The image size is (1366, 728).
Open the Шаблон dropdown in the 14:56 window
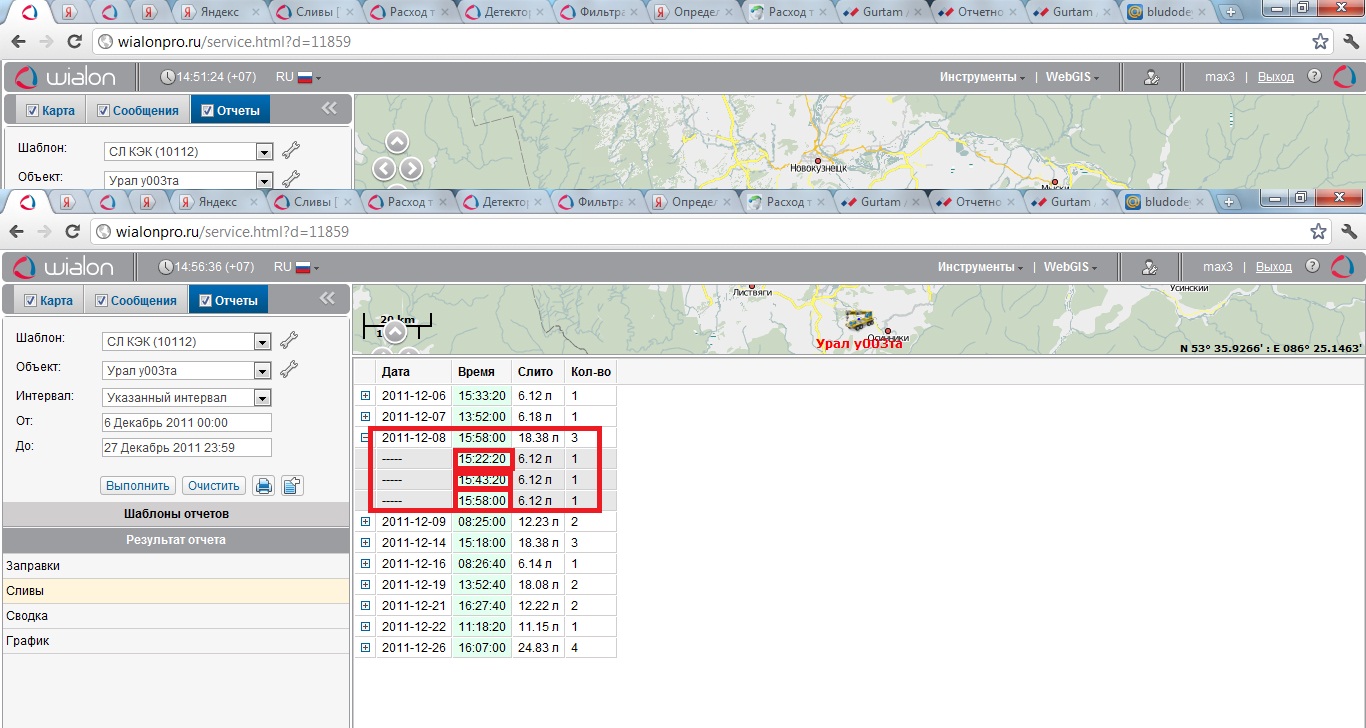[x=263, y=342]
